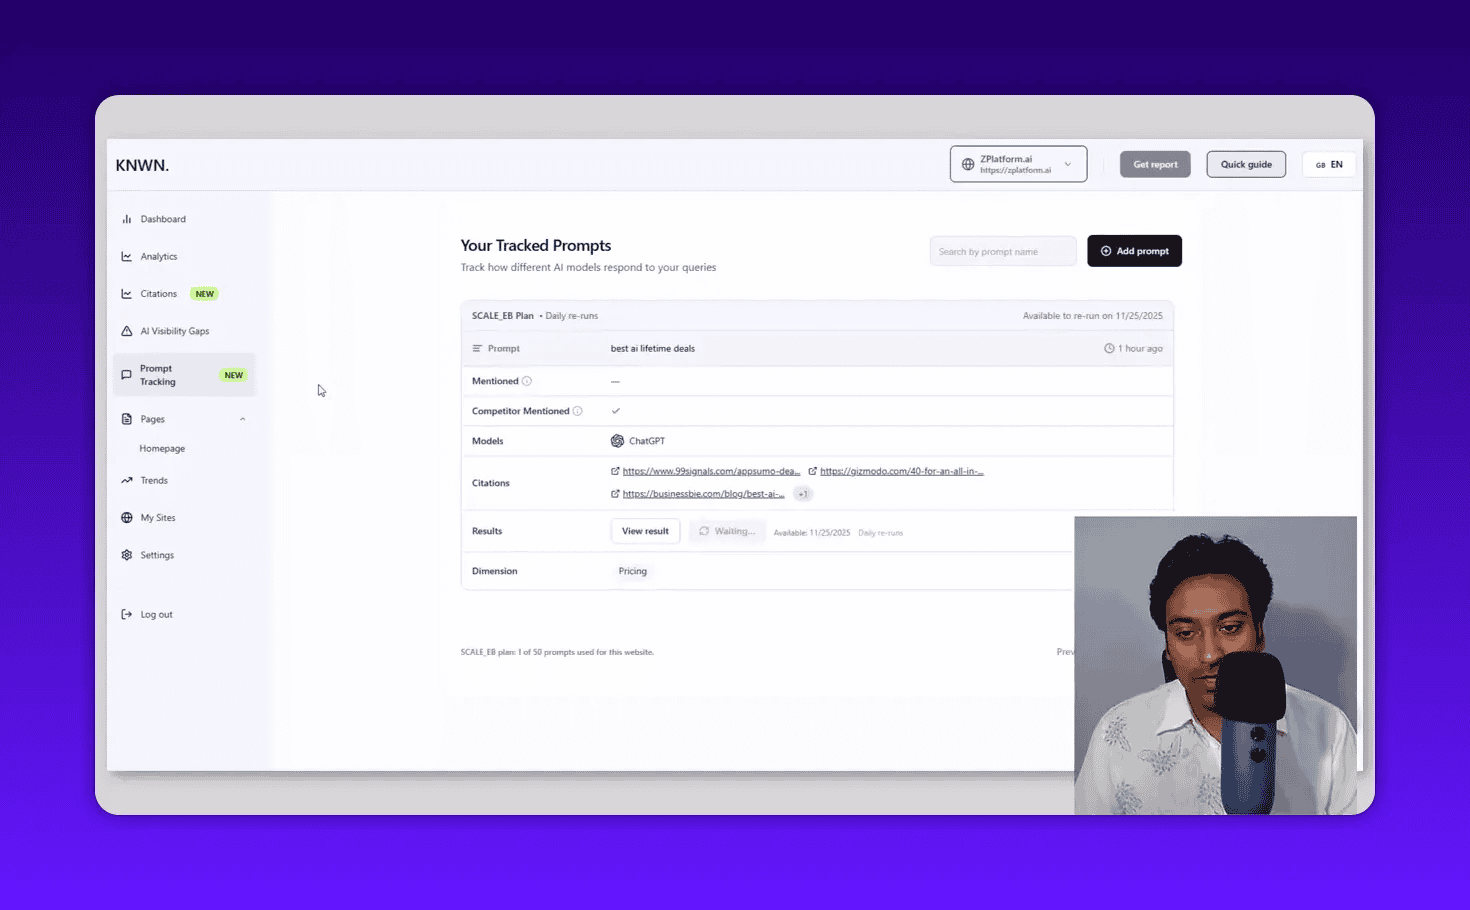Click the AI Visibility Gaps warning icon
This screenshot has height=910, width=1470.
point(127,331)
